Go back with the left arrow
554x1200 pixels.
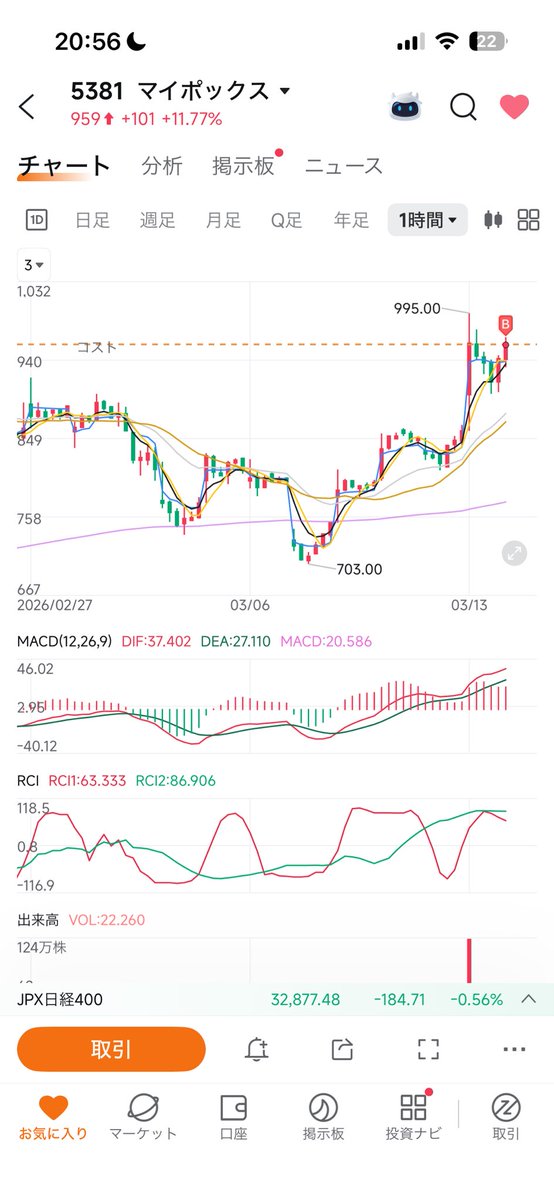click(27, 106)
